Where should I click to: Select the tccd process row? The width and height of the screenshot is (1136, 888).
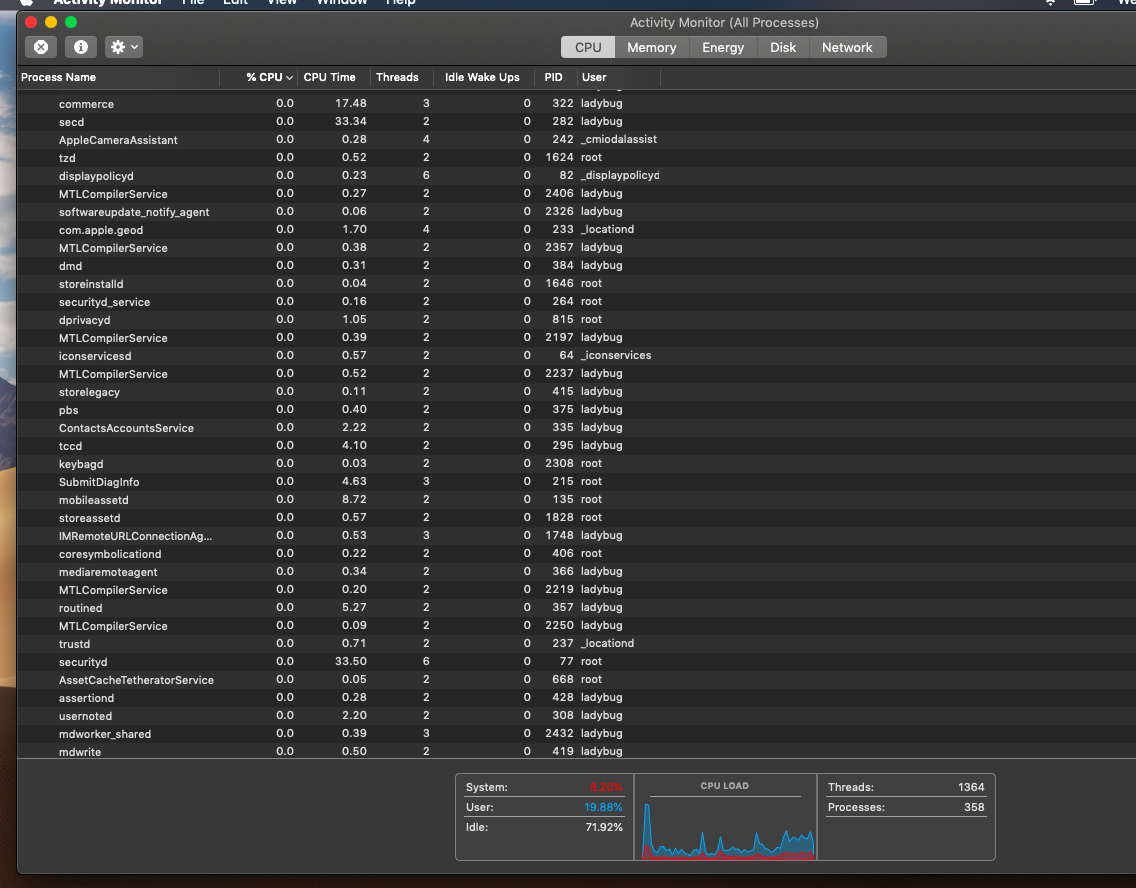577,445
